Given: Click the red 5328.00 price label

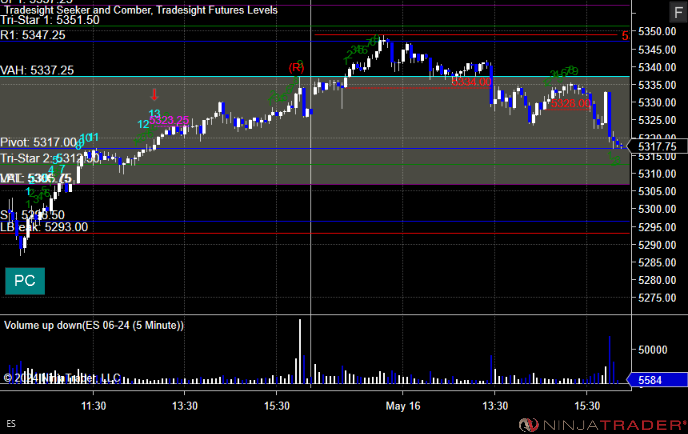Looking at the screenshot, I should coord(571,104).
